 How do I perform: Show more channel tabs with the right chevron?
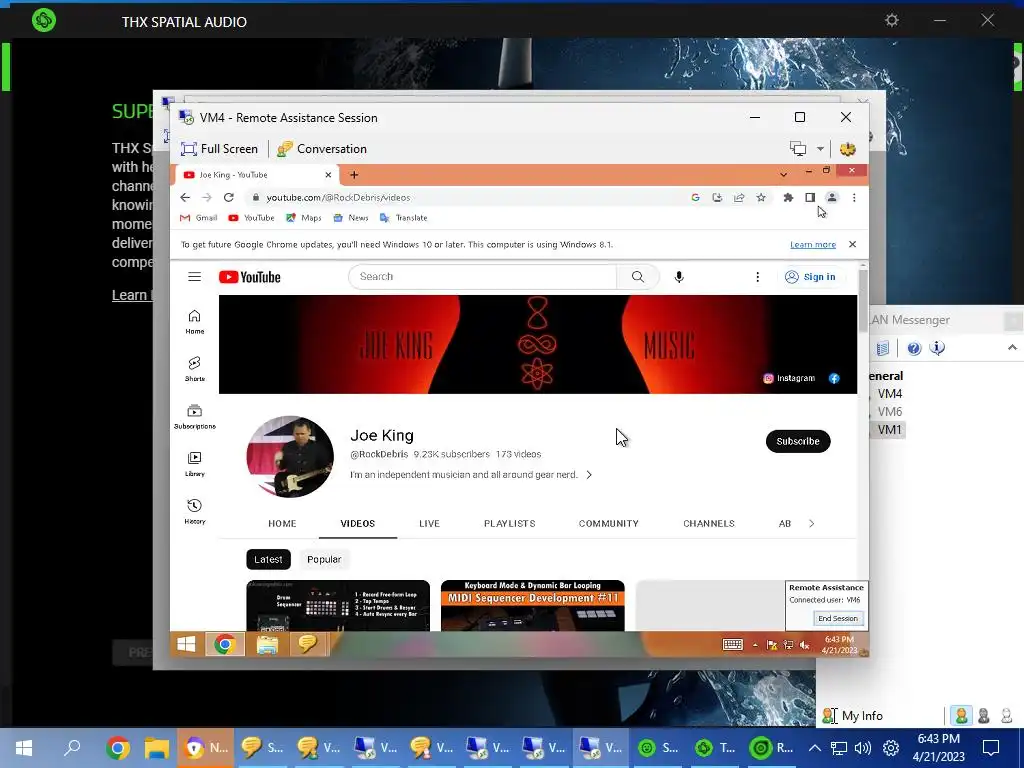[x=812, y=523]
